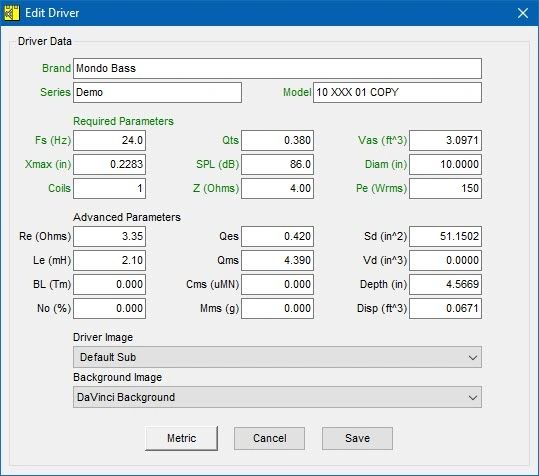The image size is (539, 476).
Task: Close the Edit Driver dialog
Action: coord(523,13)
